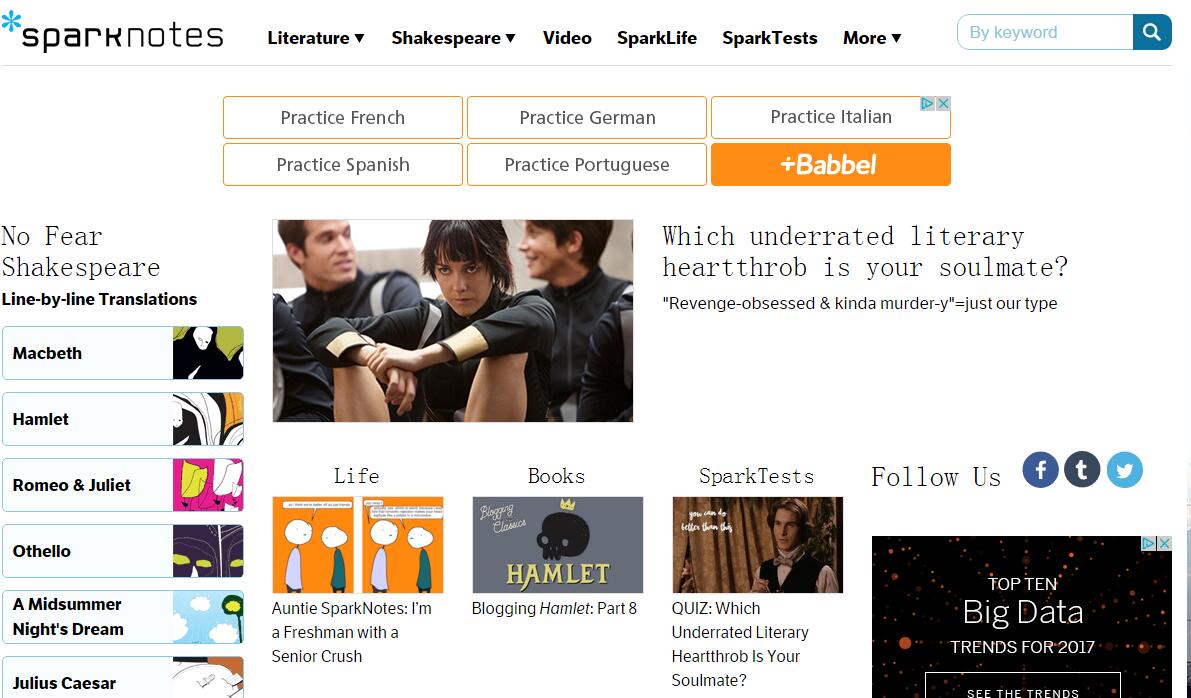The height and width of the screenshot is (698, 1191).
Task: Click Othello cover art thumbnail
Action: [x=208, y=551]
